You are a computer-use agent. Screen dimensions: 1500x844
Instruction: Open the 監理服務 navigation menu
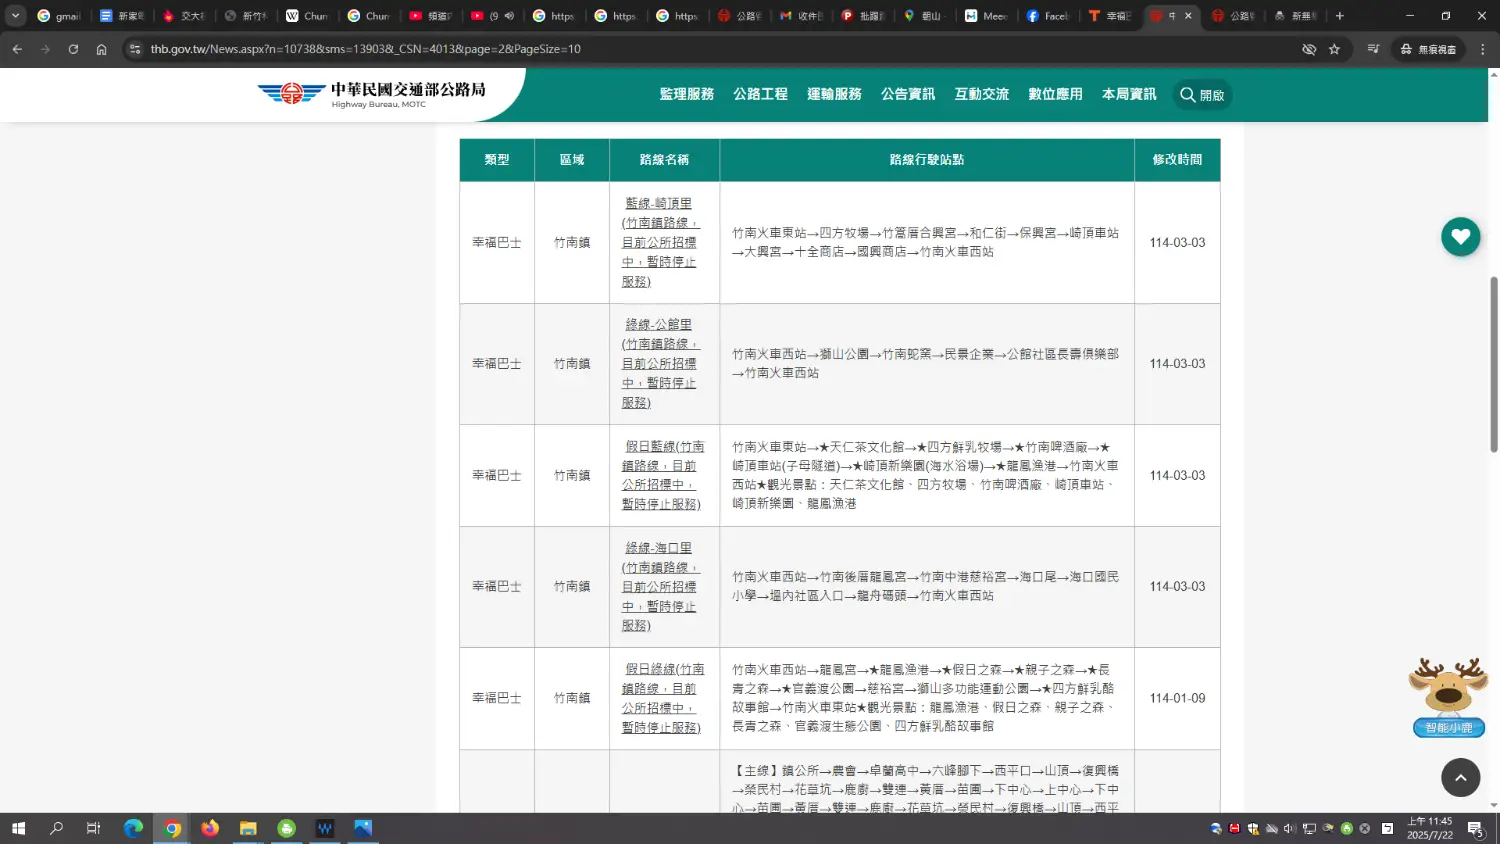(686, 94)
